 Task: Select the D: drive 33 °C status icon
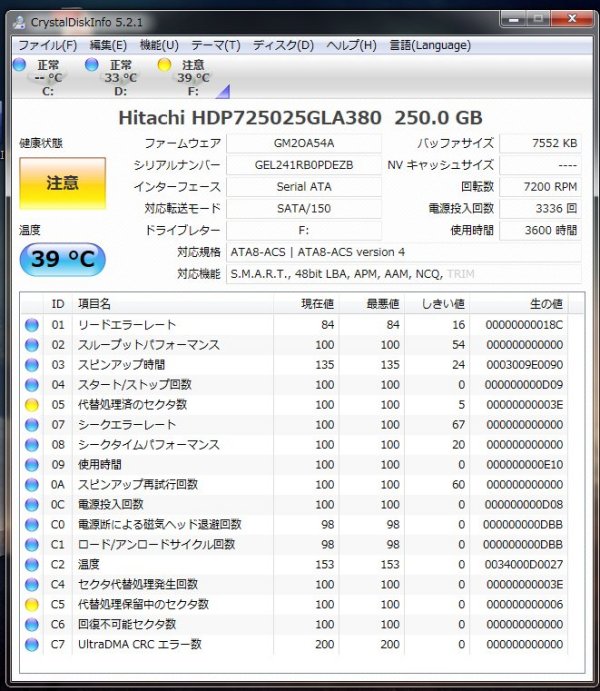tap(92, 65)
